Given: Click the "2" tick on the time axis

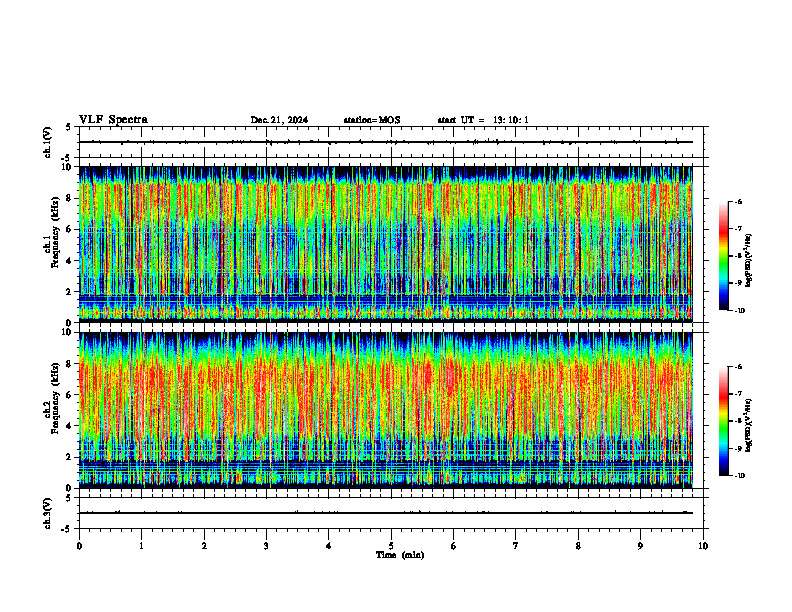Looking at the screenshot, I should click(204, 546).
